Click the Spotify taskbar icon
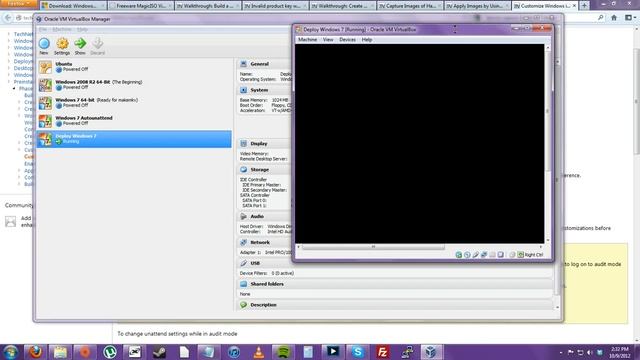 pyautogui.click(x=283, y=352)
